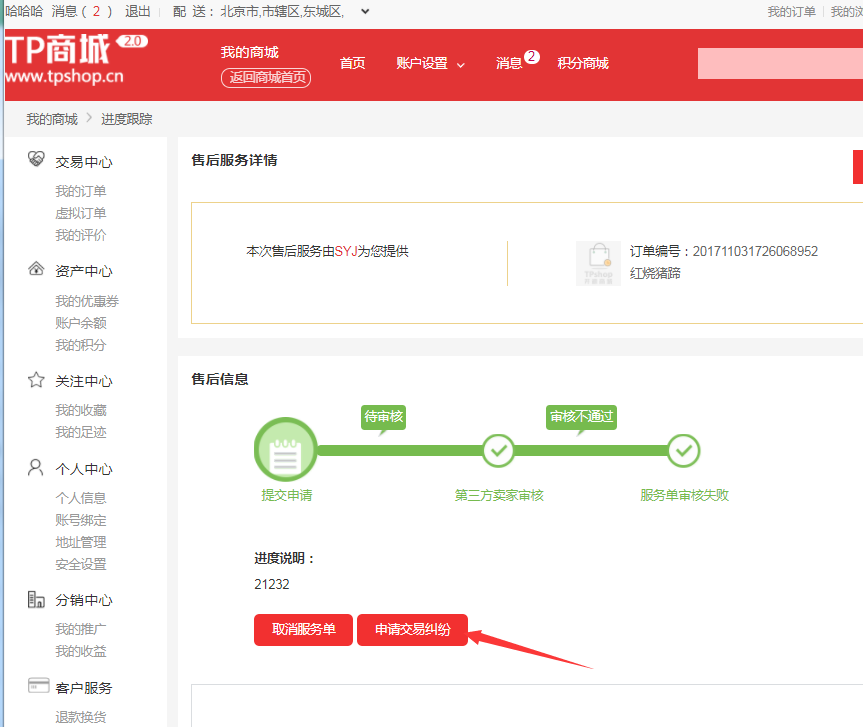Click the 个人中心 person icon
Image resolution: width=863 pixels, height=727 pixels.
tap(36, 468)
